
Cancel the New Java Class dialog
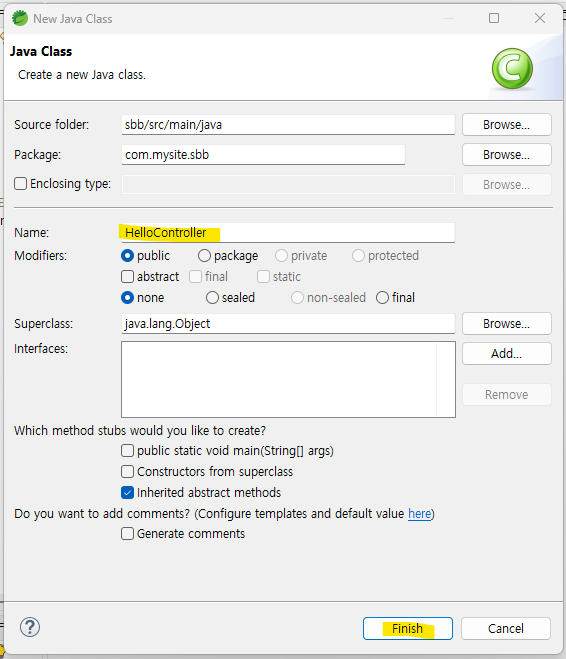click(x=506, y=628)
